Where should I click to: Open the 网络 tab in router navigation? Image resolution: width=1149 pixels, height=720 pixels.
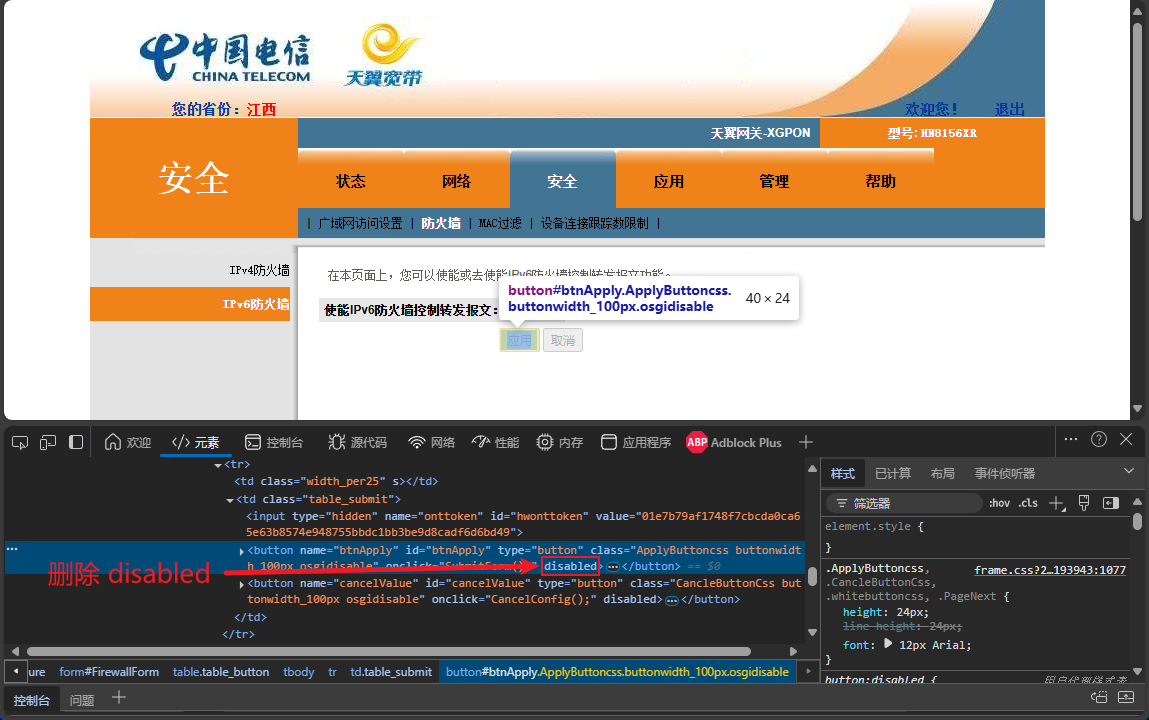coord(456,181)
